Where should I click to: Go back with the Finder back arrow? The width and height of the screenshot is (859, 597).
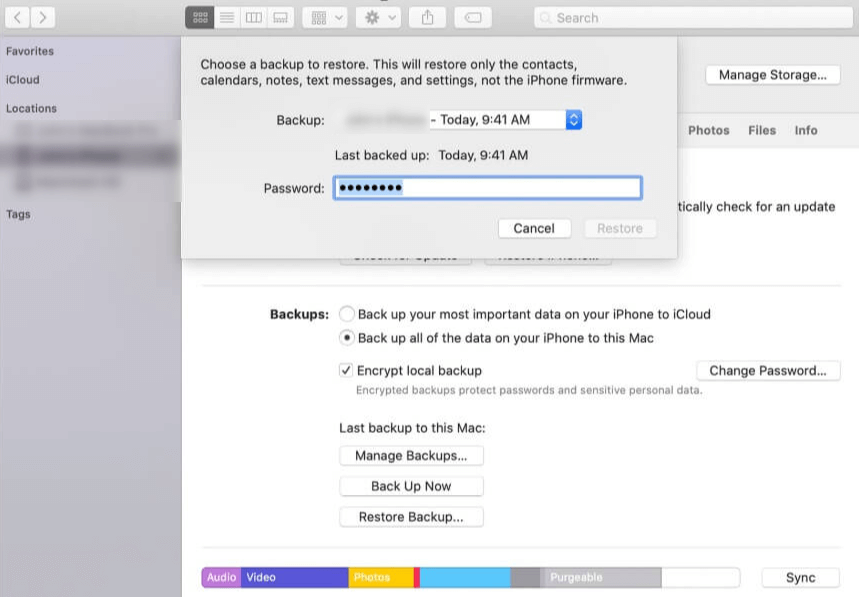[x=18, y=18]
